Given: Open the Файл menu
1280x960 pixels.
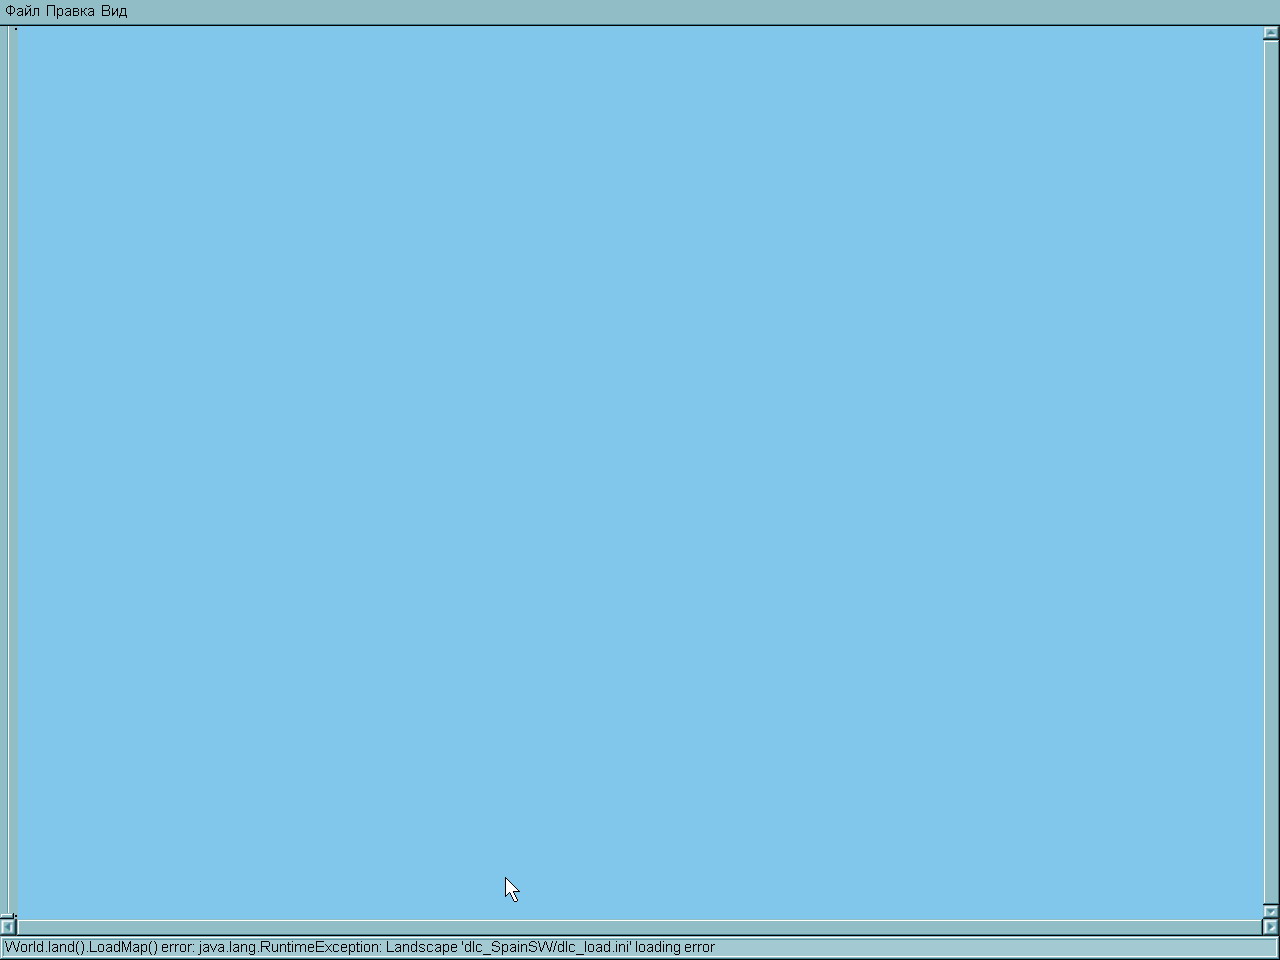Looking at the screenshot, I should [x=22, y=11].
